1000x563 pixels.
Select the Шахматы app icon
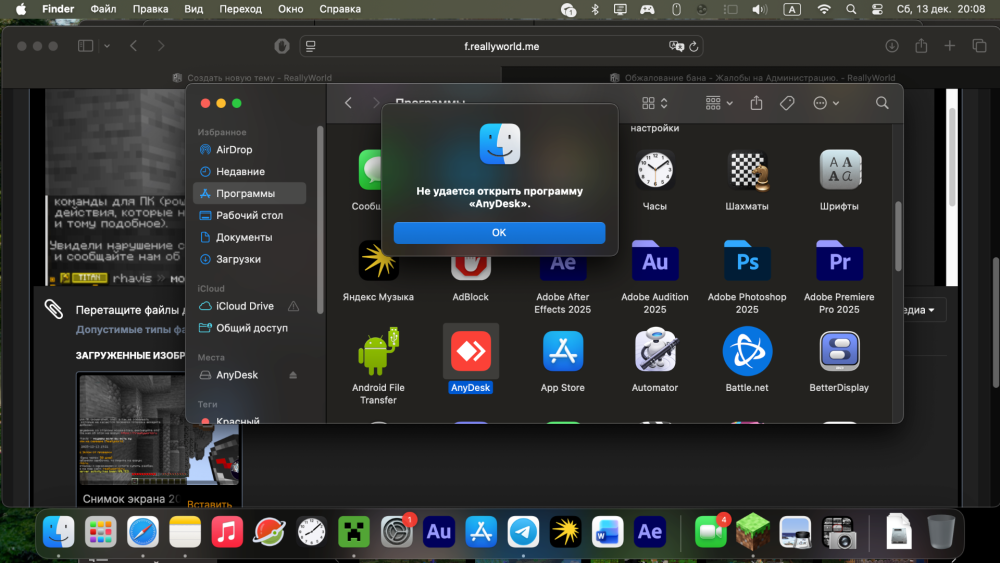pos(747,170)
